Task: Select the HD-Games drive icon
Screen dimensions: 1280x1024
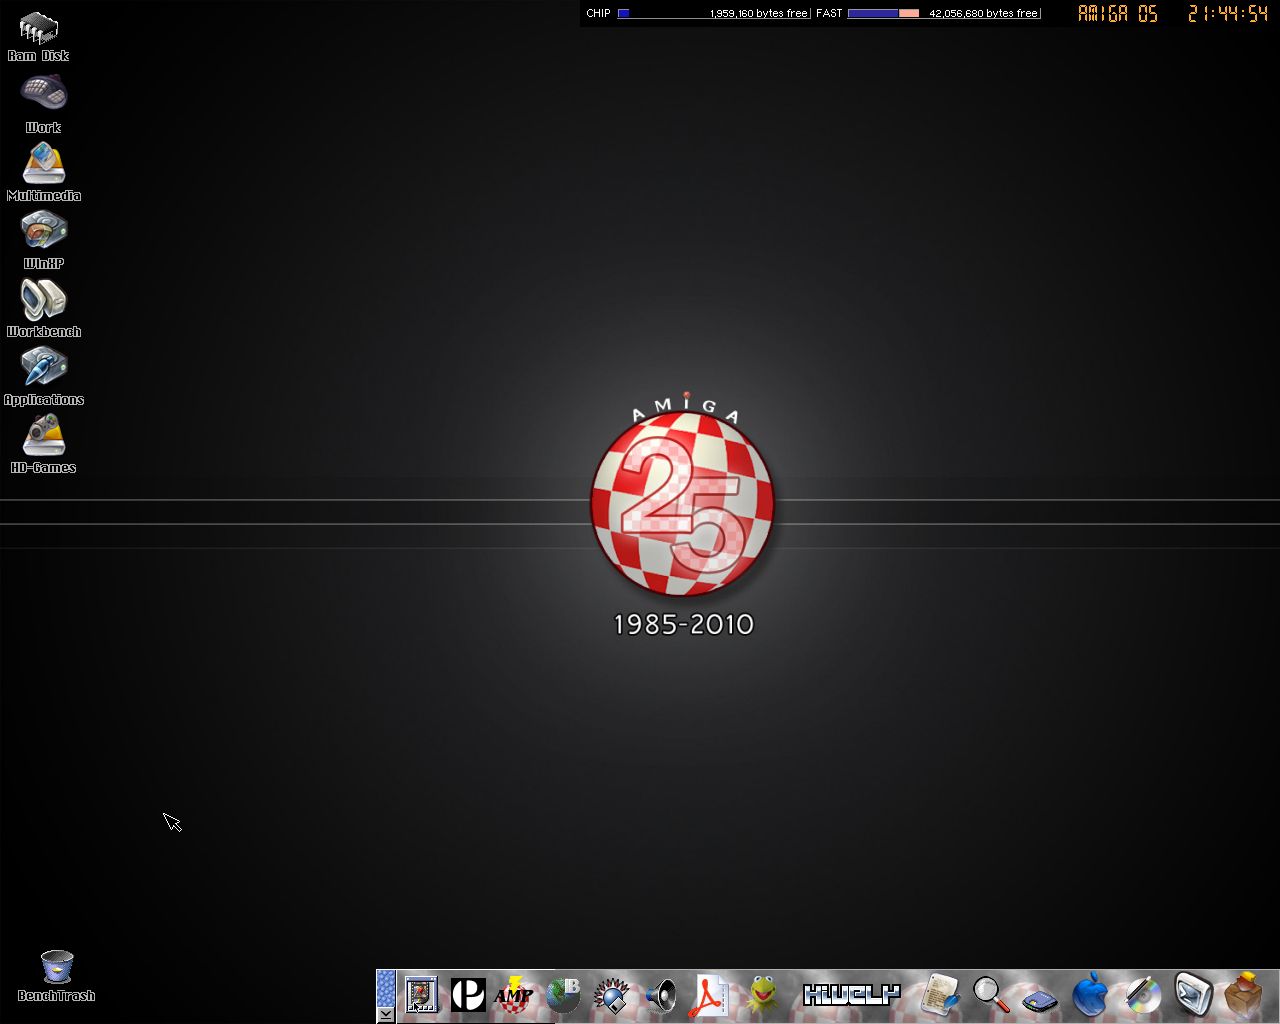Action: (43, 444)
